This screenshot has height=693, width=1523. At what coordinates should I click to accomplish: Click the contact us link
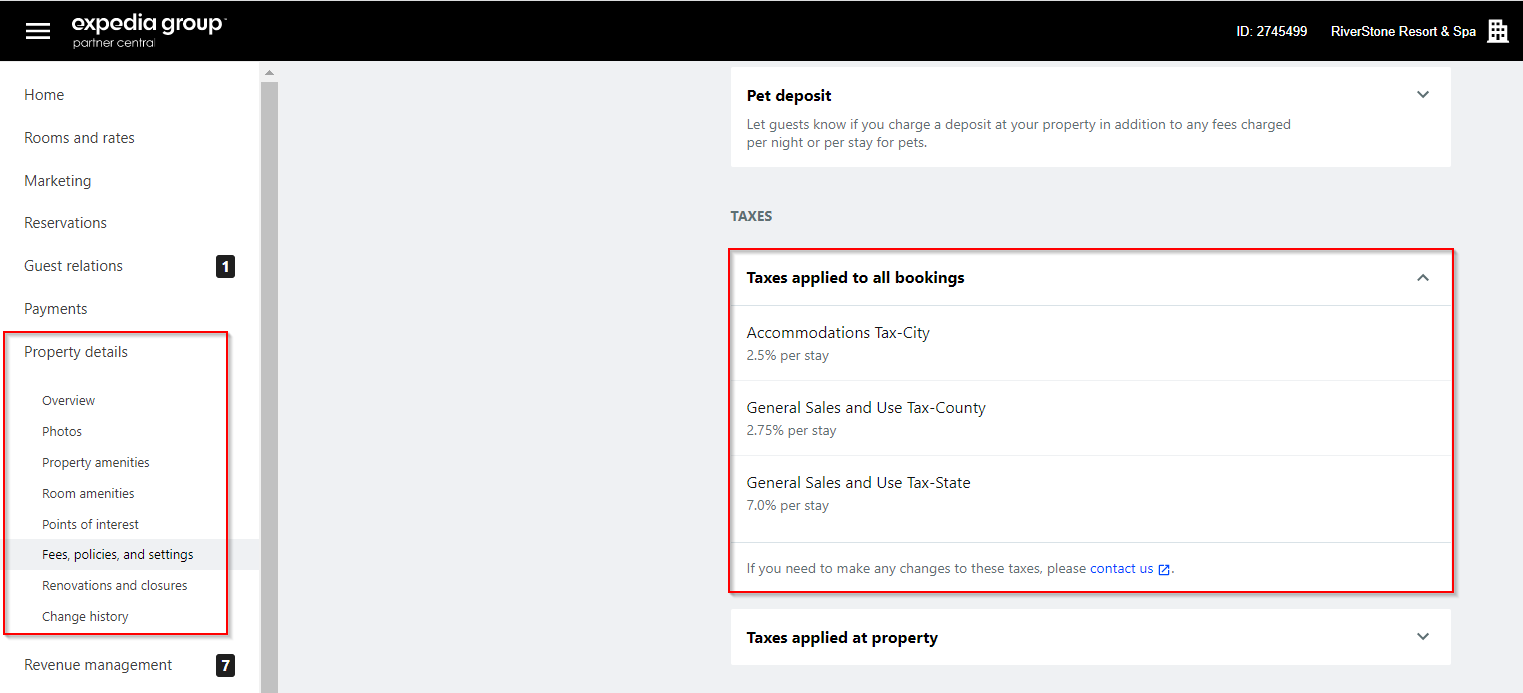[1121, 569]
